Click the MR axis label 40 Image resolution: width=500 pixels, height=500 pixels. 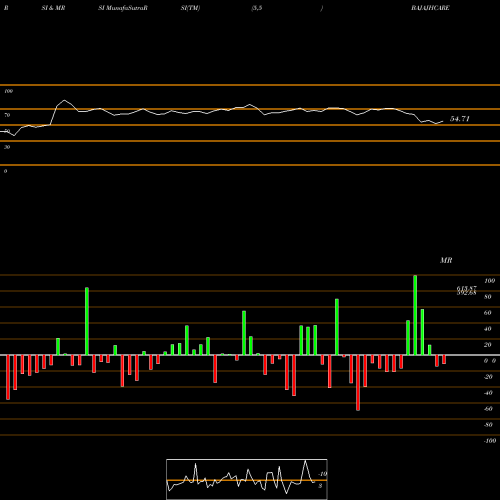coord(487,329)
